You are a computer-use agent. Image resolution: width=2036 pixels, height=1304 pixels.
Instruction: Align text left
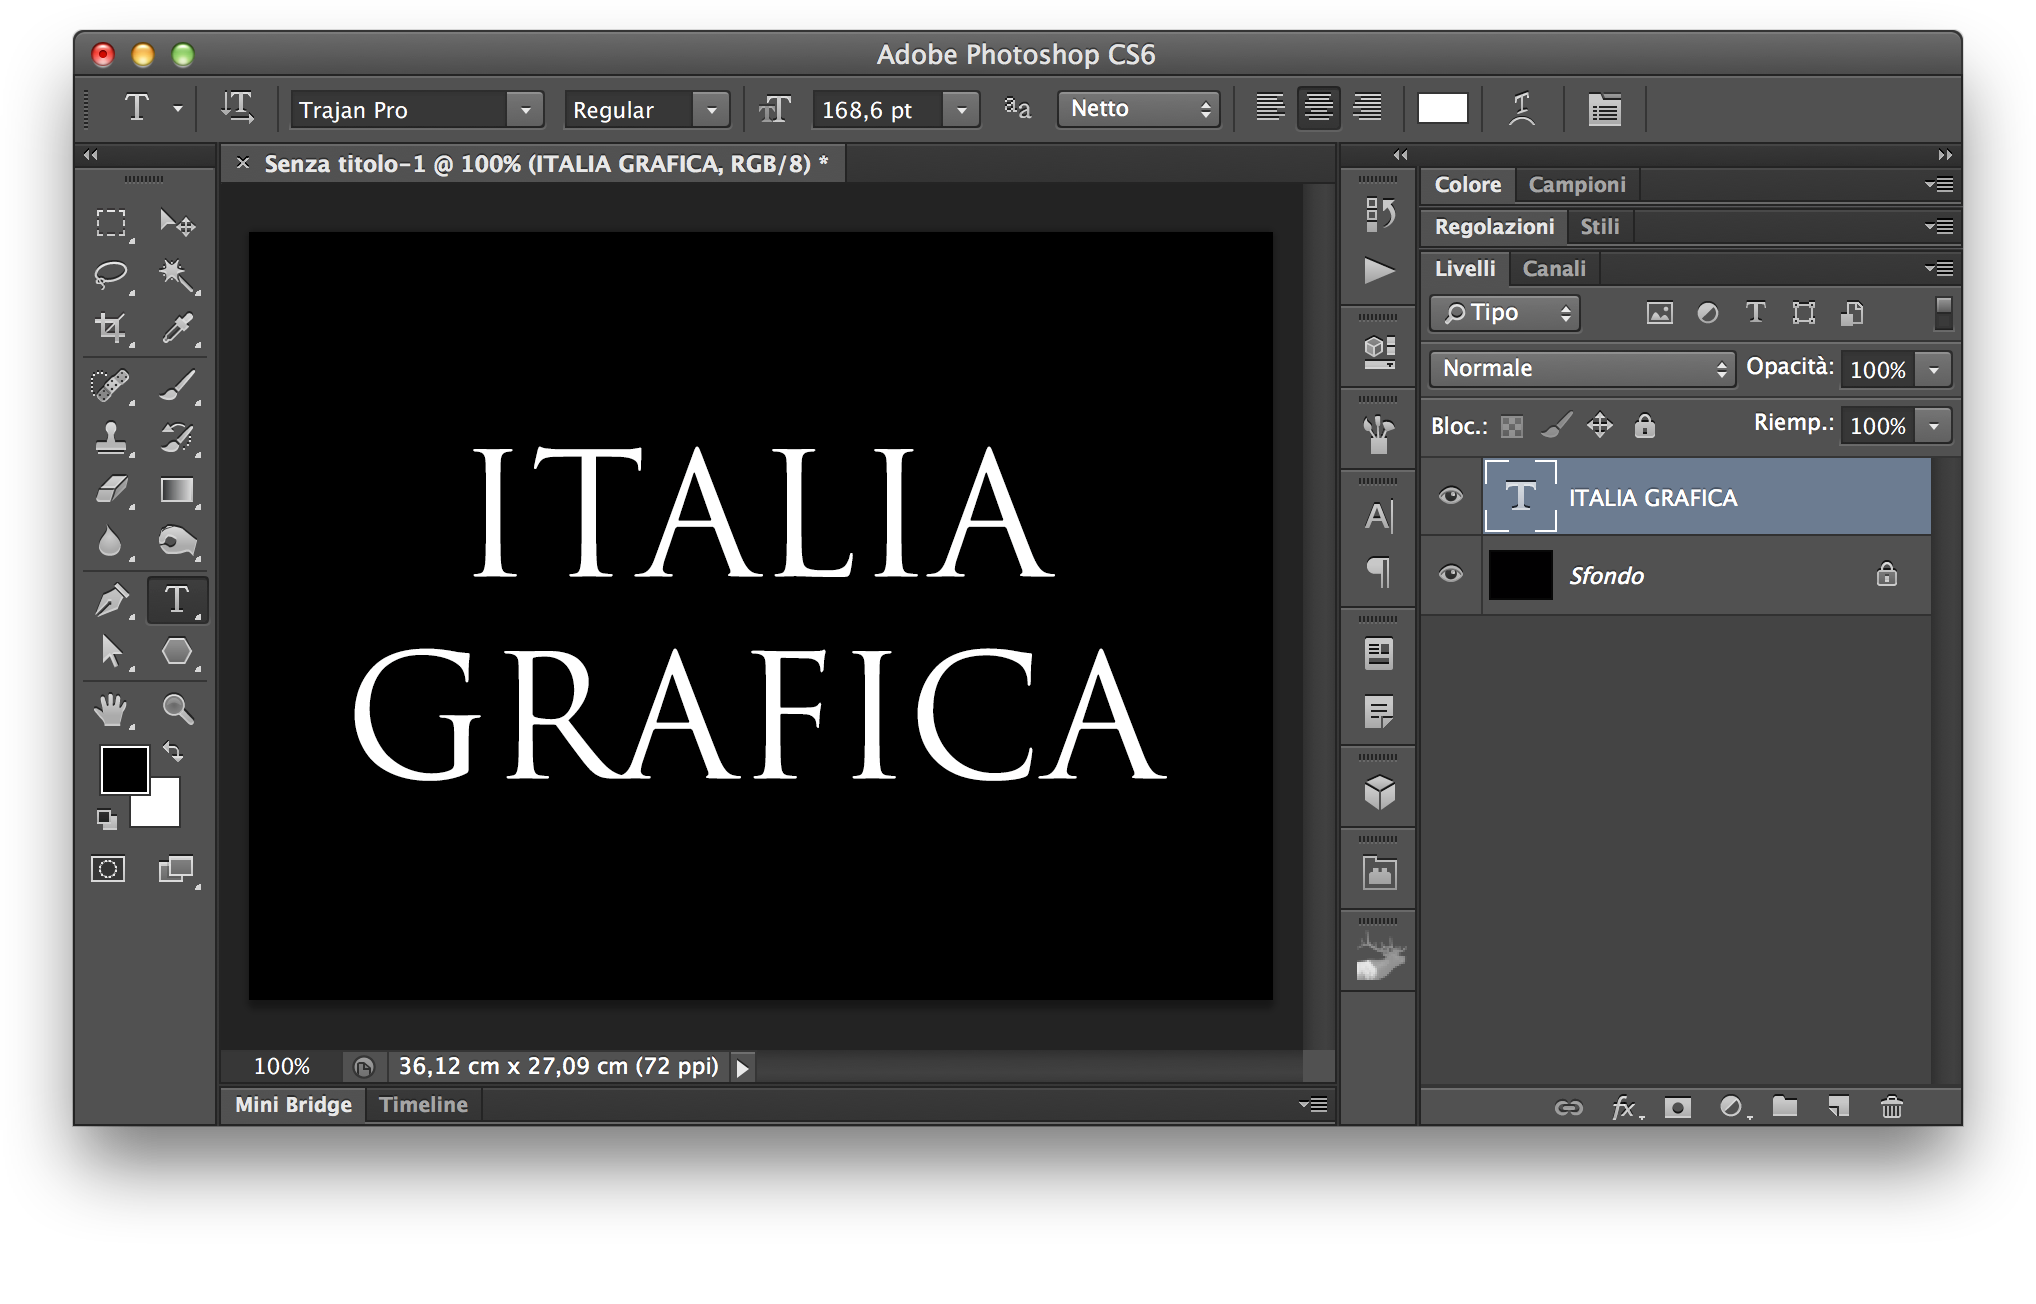click(1270, 108)
